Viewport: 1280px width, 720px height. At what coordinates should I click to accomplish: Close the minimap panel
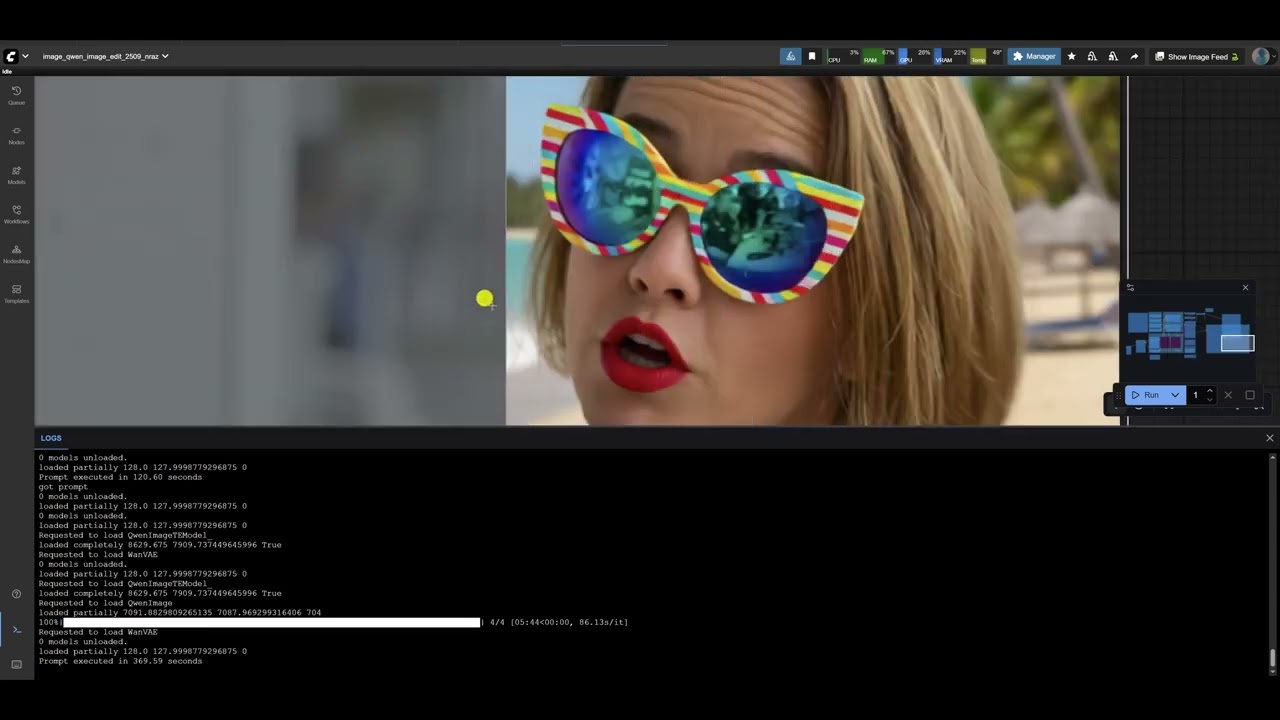pyautogui.click(x=1245, y=287)
